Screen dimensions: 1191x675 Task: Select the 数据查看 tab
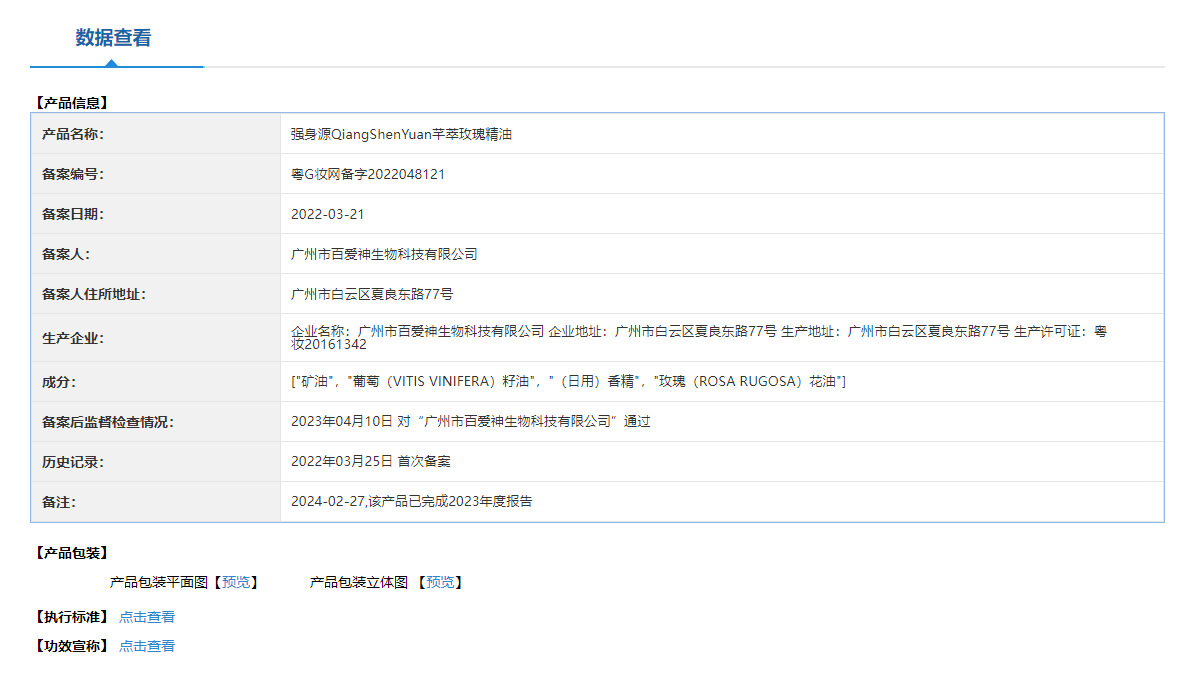113,38
